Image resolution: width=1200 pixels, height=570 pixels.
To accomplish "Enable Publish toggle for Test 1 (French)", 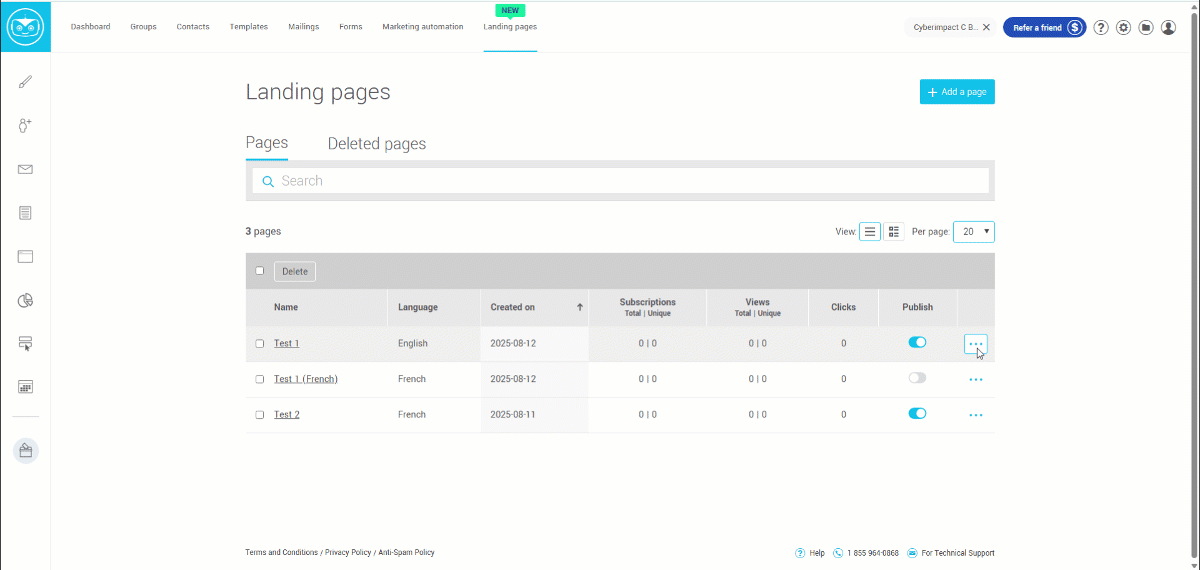I will (917, 378).
